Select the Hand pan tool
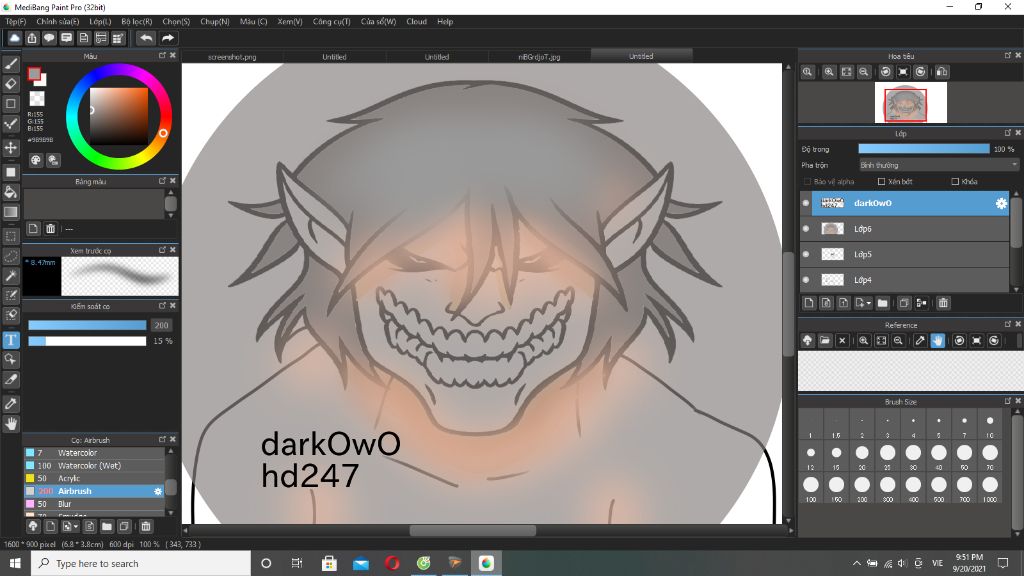1024x576 pixels. point(11,424)
